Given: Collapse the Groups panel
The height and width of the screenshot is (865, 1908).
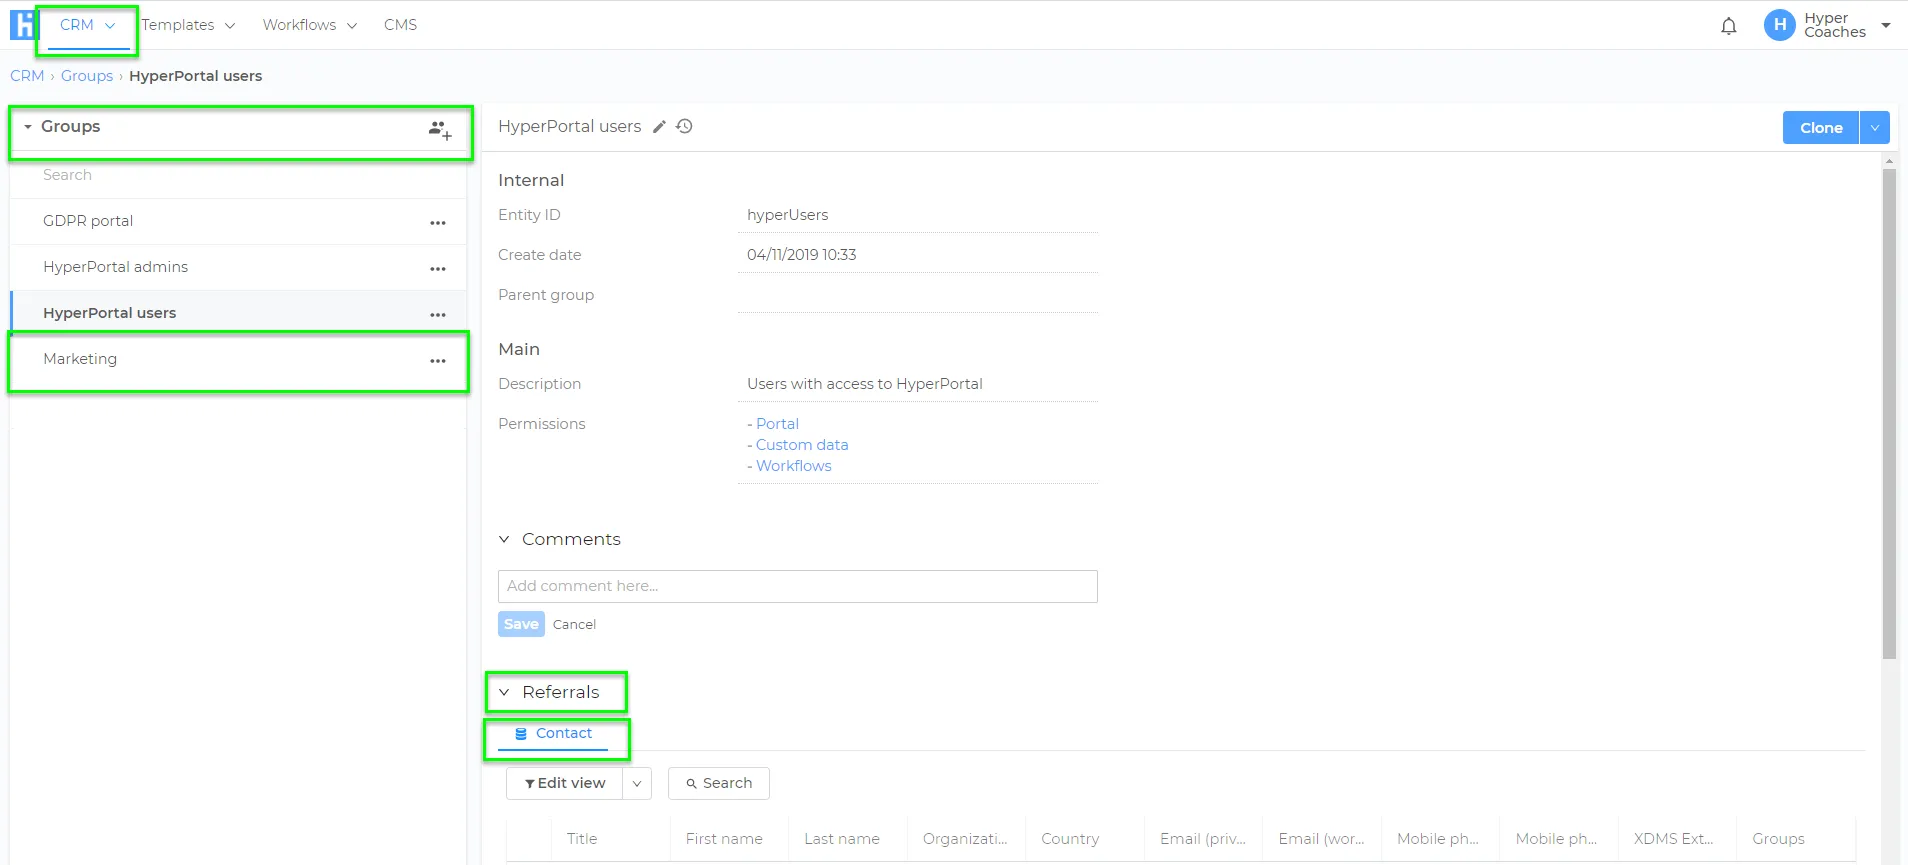Looking at the screenshot, I should tap(28, 127).
